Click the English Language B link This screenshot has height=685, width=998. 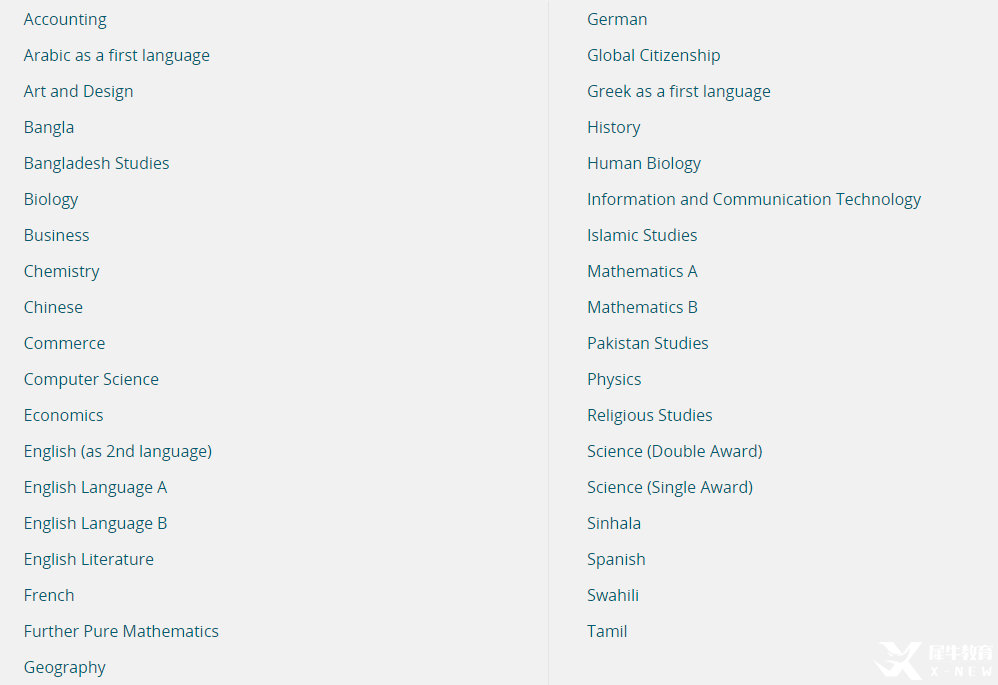tap(95, 524)
